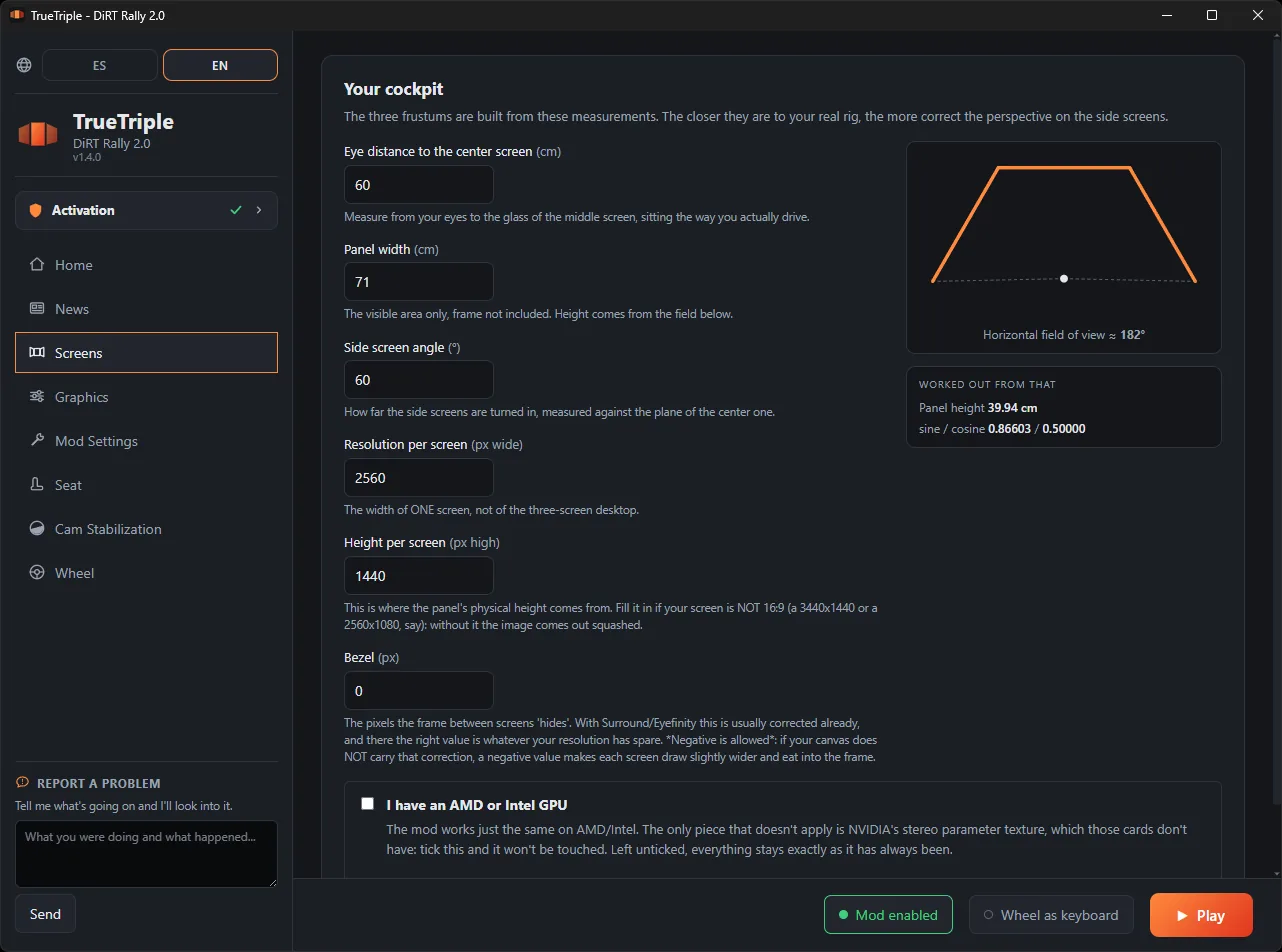Click the Activation shield icon
1282x952 pixels.
pos(36,210)
